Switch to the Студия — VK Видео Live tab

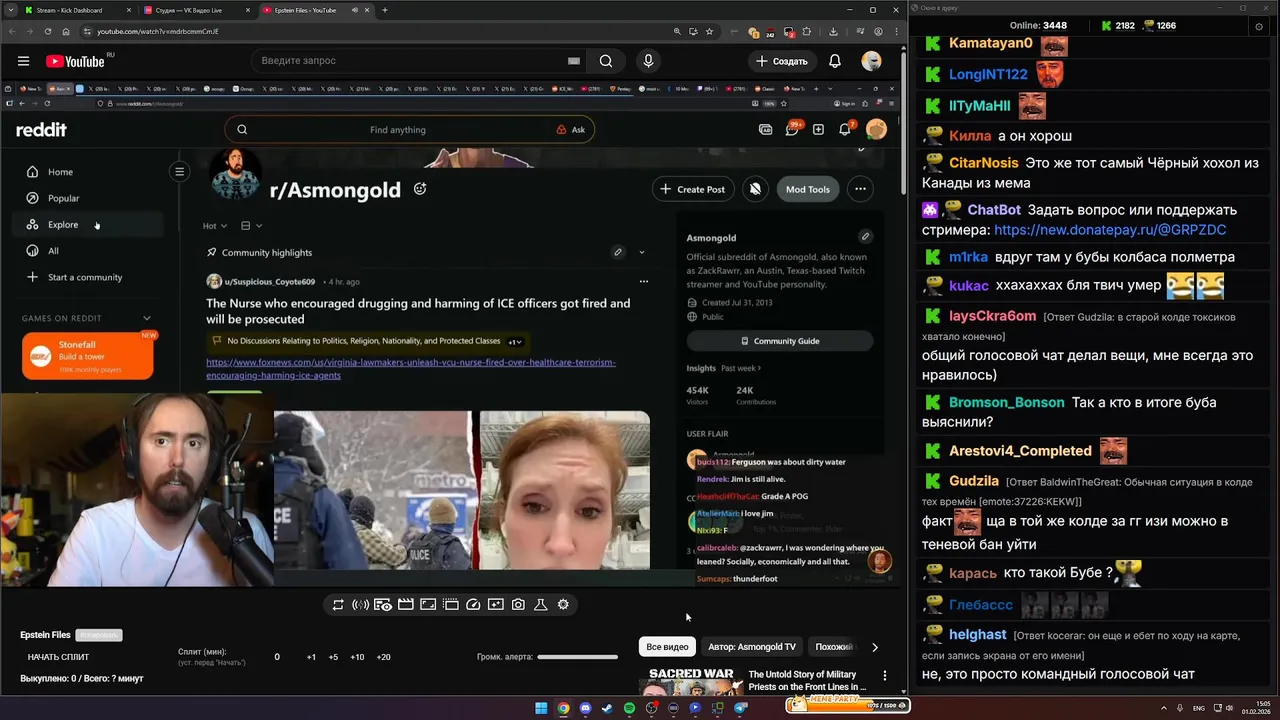[x=195, y=10]
